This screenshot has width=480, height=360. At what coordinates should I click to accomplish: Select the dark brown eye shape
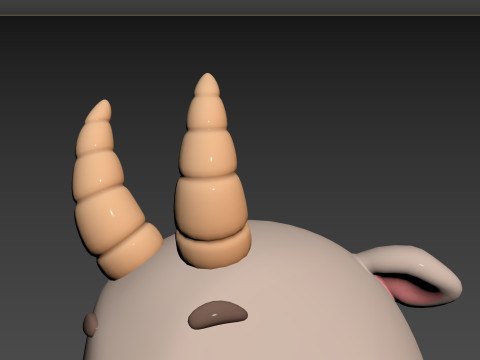[218, 315]
